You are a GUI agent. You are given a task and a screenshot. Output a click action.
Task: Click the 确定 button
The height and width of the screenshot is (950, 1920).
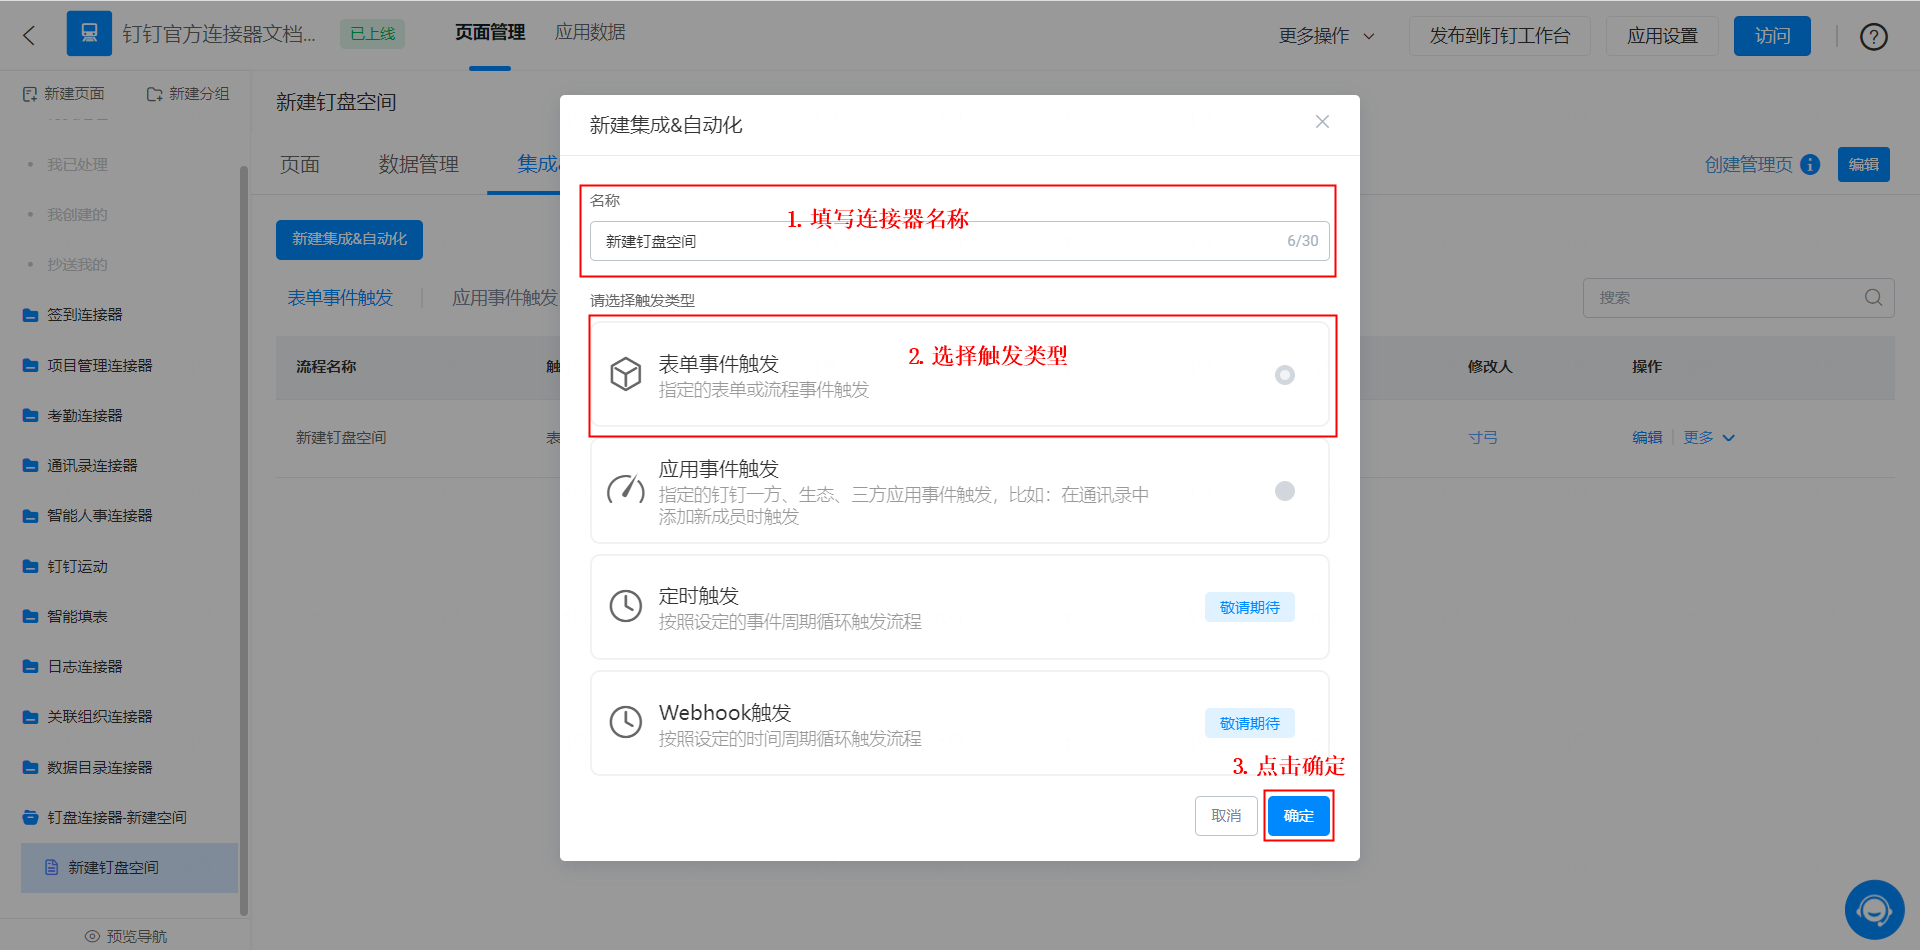[1299, 816]
